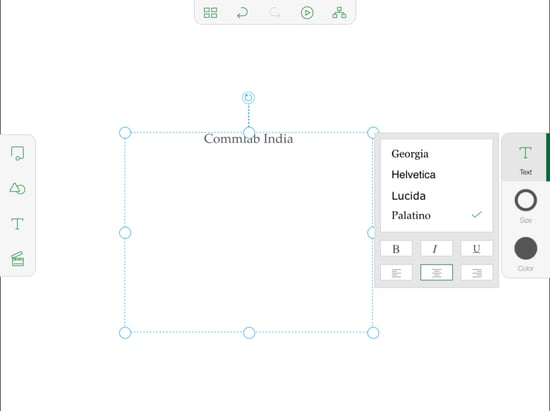Click the top-left corner handle
Image resolution: width=550 pixels, height=411 pixels.
coord(125,133)
